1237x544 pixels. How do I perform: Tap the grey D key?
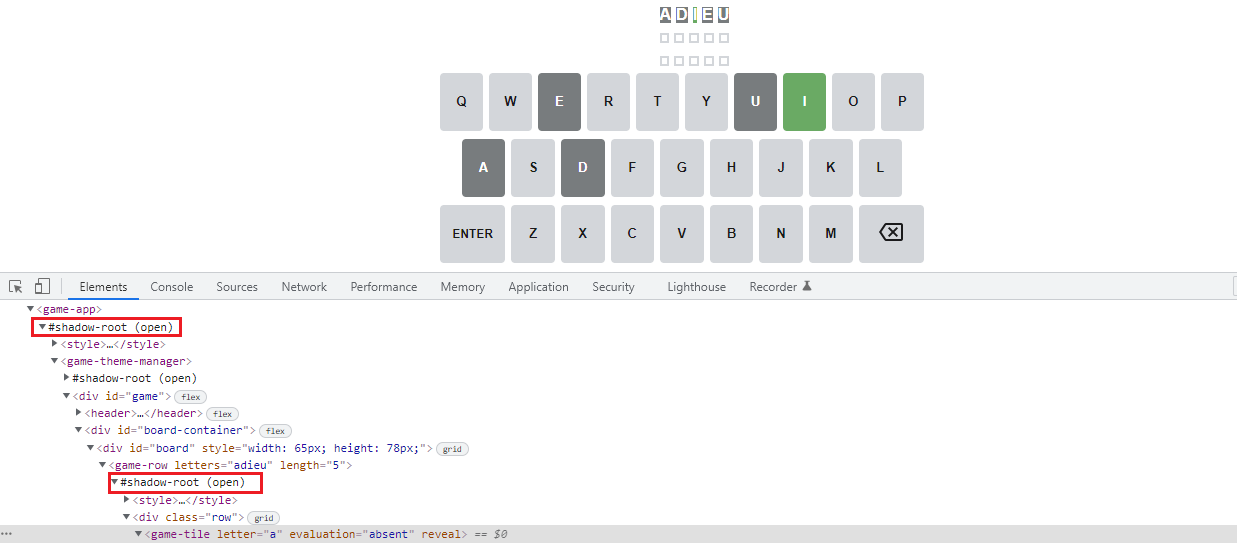[x=582, y=167]
